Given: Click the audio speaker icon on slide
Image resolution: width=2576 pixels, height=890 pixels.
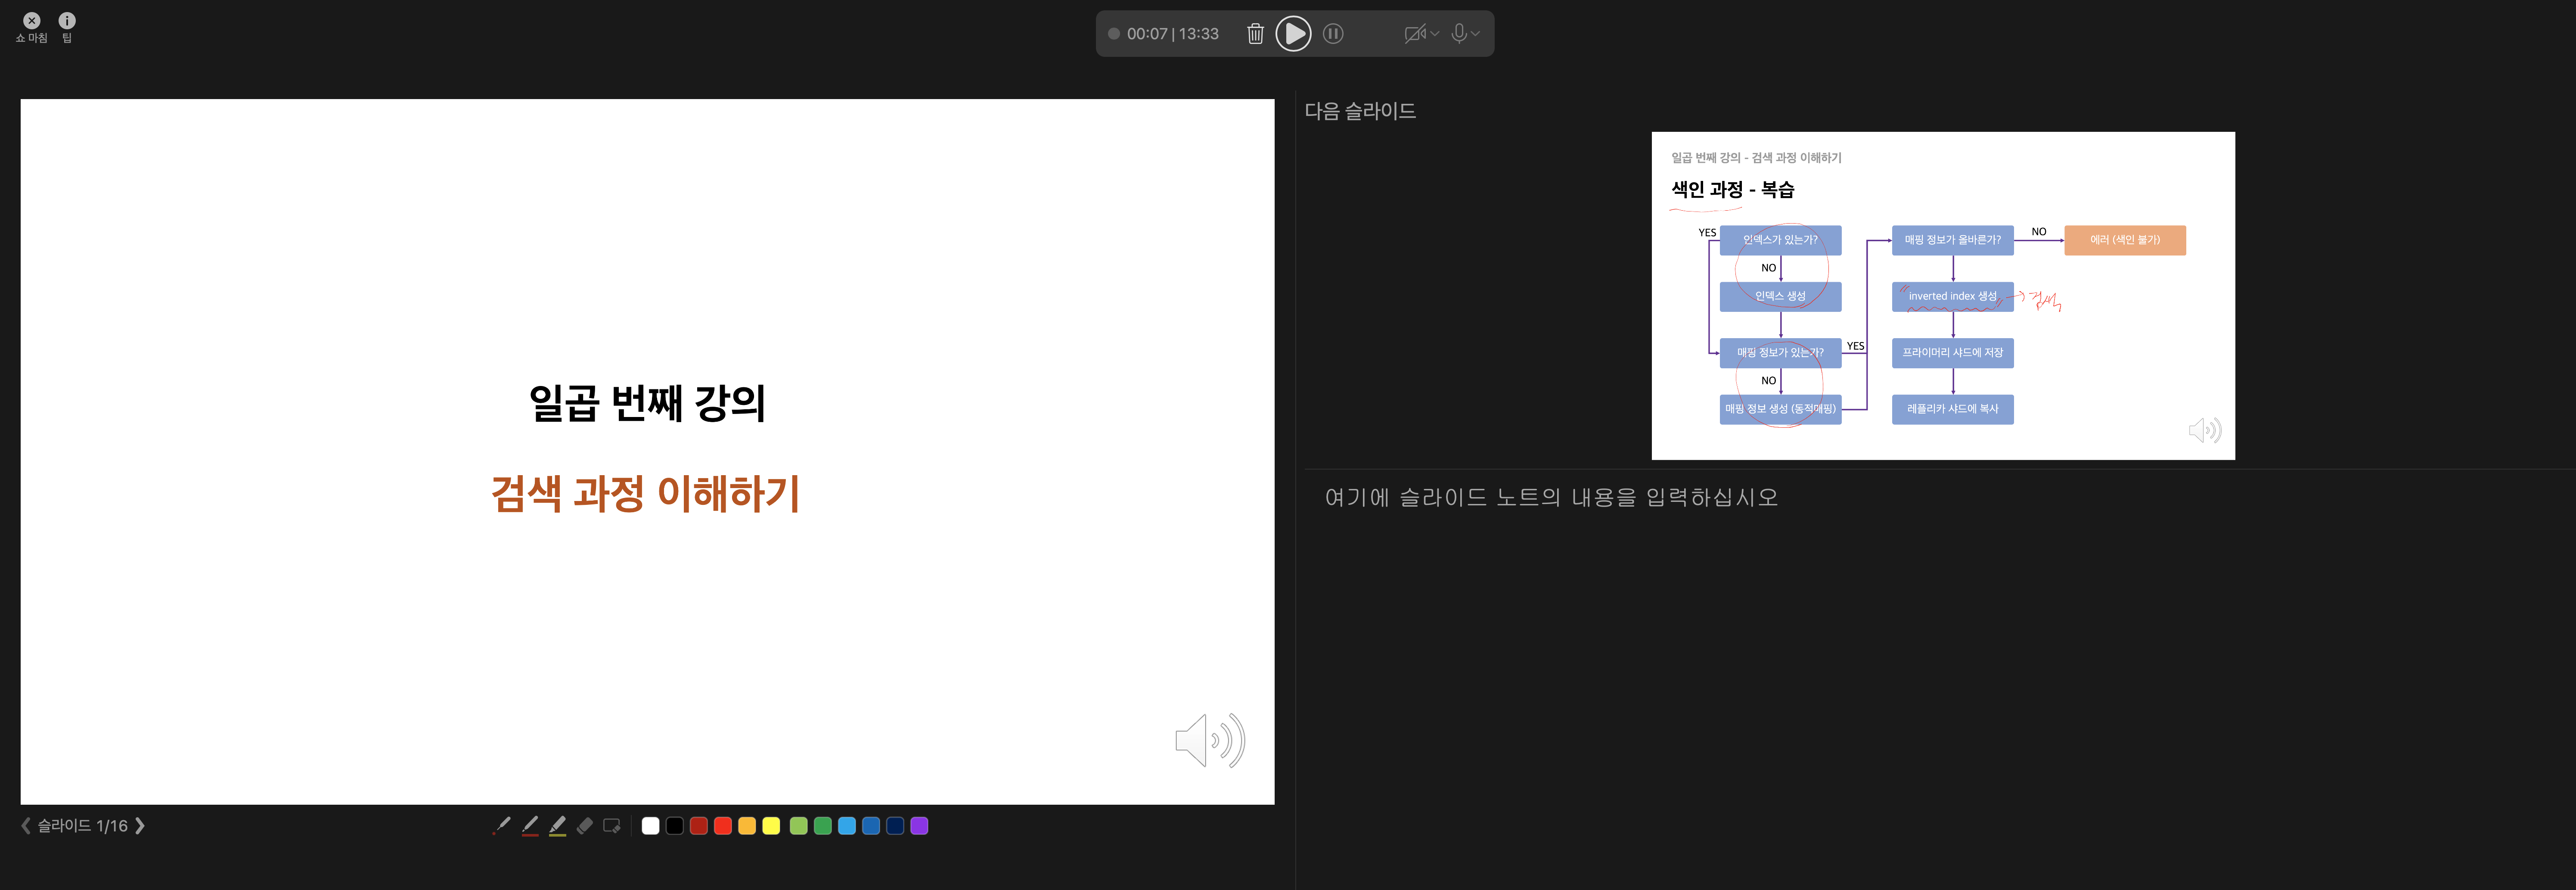Looking at the screenshot, I should (1209, 741).
